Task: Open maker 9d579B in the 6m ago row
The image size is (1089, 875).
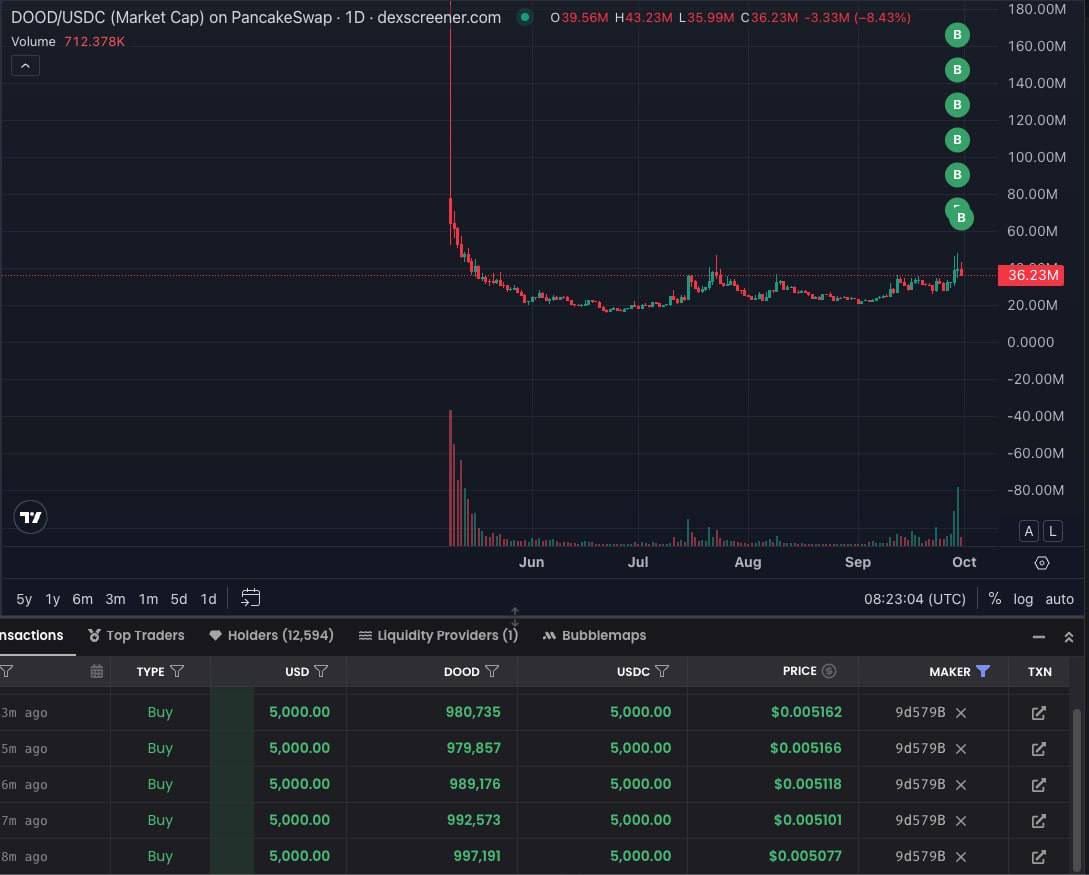Action: point(920,785)
